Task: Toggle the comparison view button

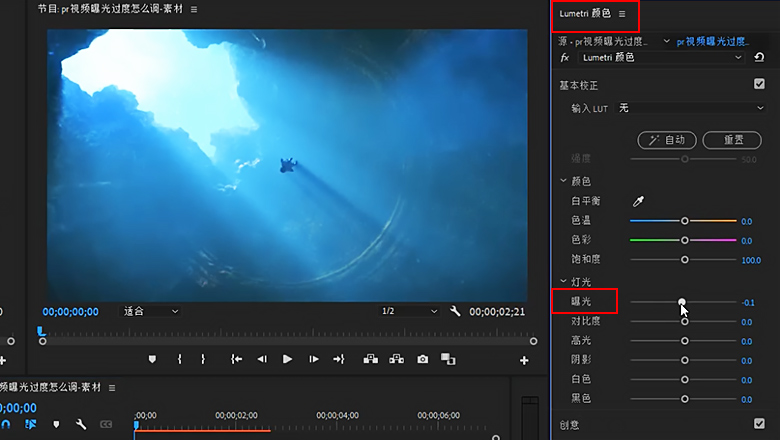Action: pos(448,359)
